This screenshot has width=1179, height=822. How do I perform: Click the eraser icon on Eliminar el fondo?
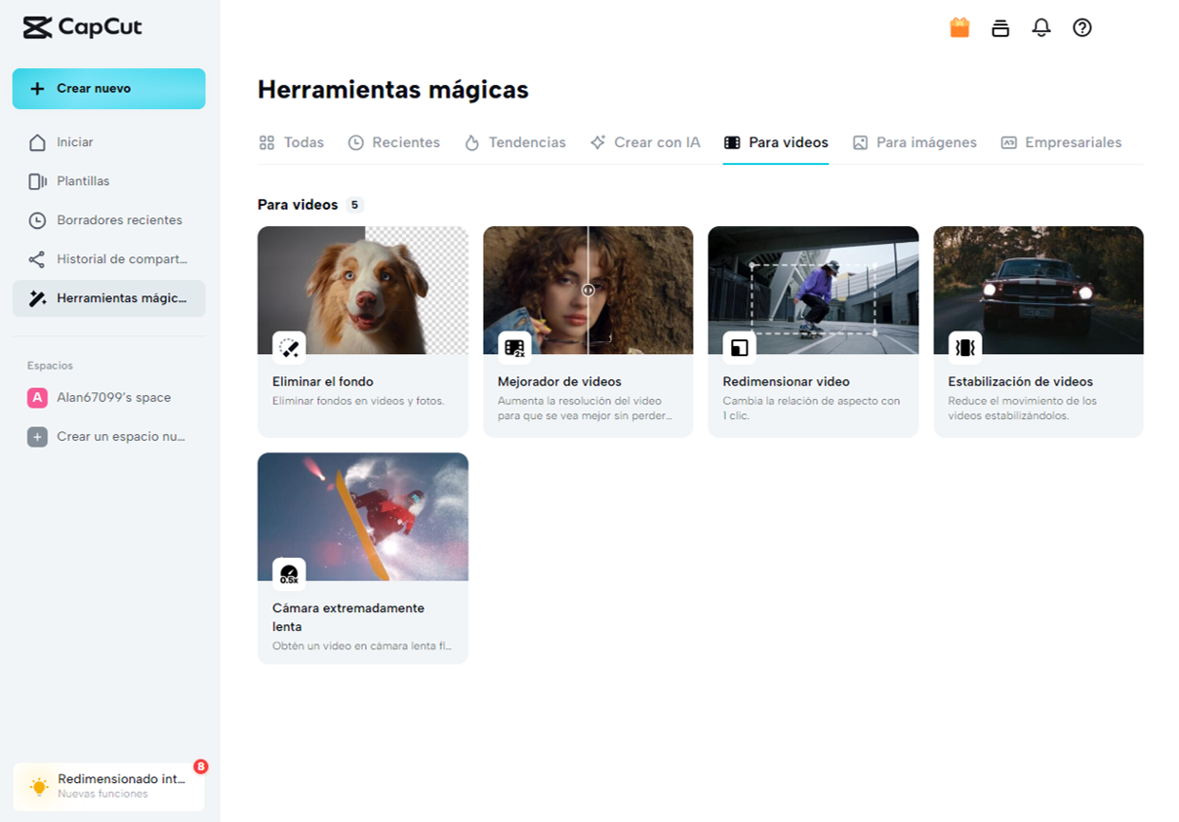pyautogui.click(x=289, y=347)
